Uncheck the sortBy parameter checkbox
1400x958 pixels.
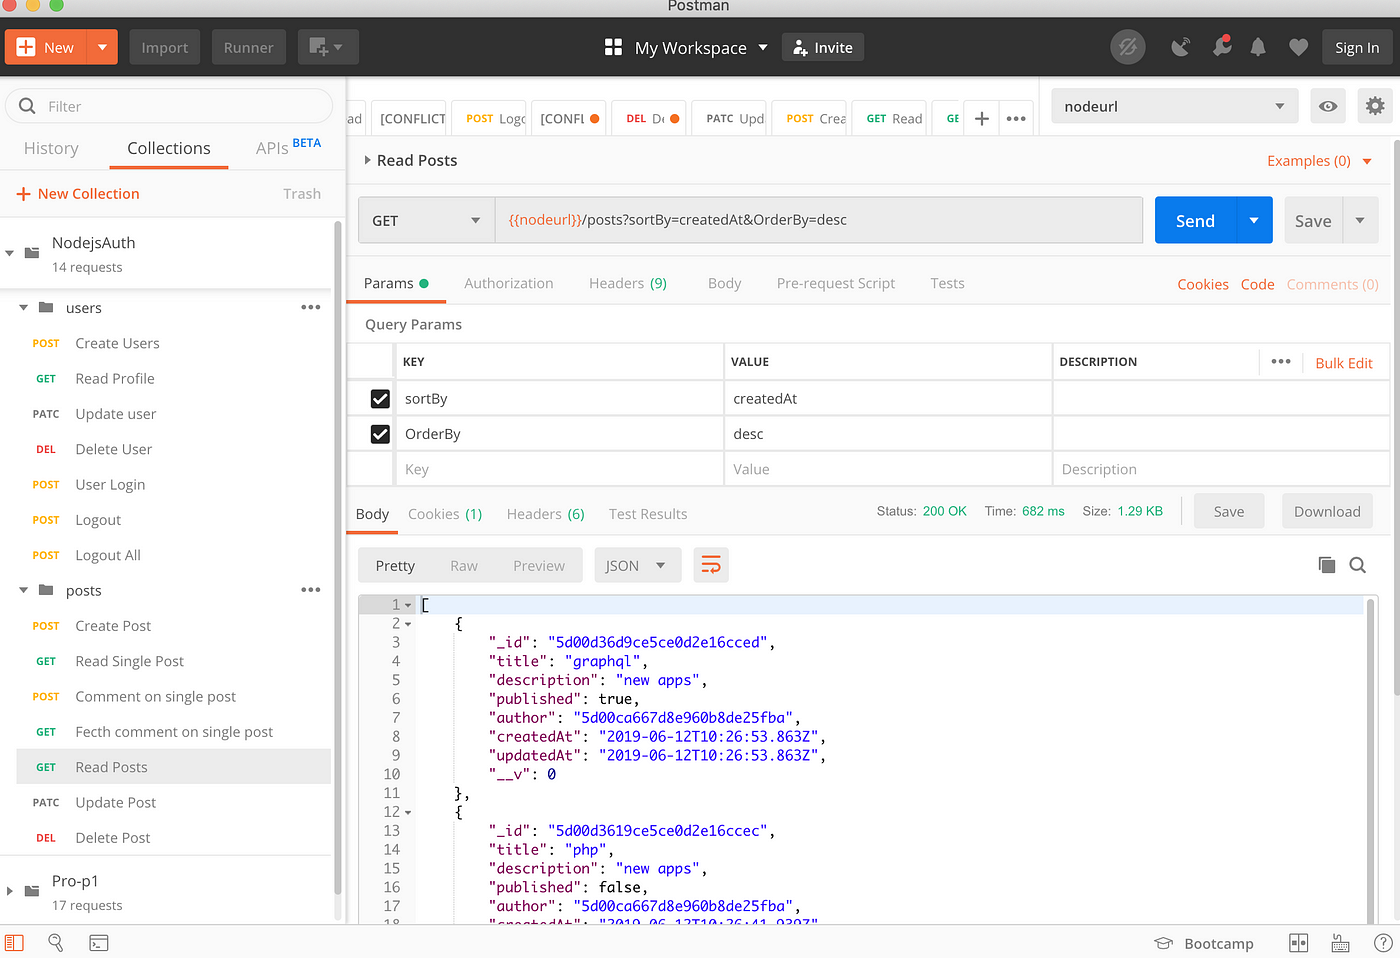pyautogui.click(x=380, y=398)
